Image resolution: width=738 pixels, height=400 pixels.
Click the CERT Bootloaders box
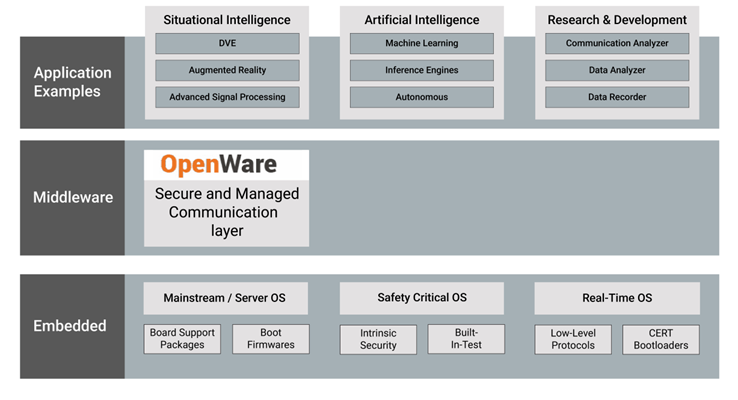[x=660, y=339]
